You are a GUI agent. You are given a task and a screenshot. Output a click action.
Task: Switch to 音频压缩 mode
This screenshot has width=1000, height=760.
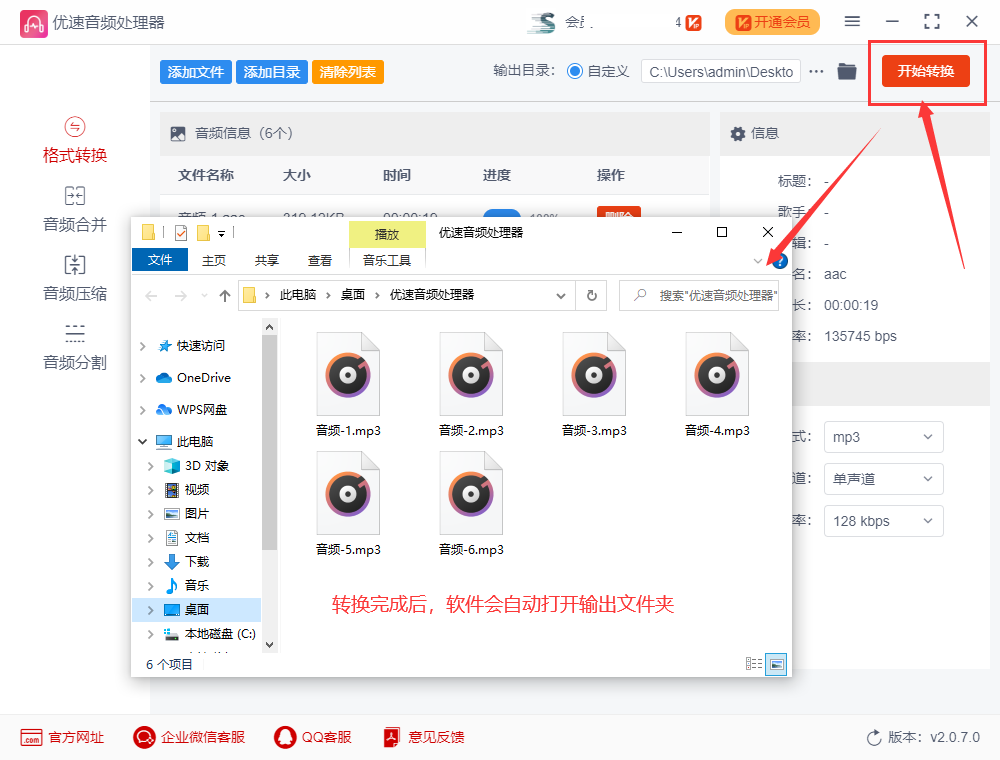click(x=74, y=276)
